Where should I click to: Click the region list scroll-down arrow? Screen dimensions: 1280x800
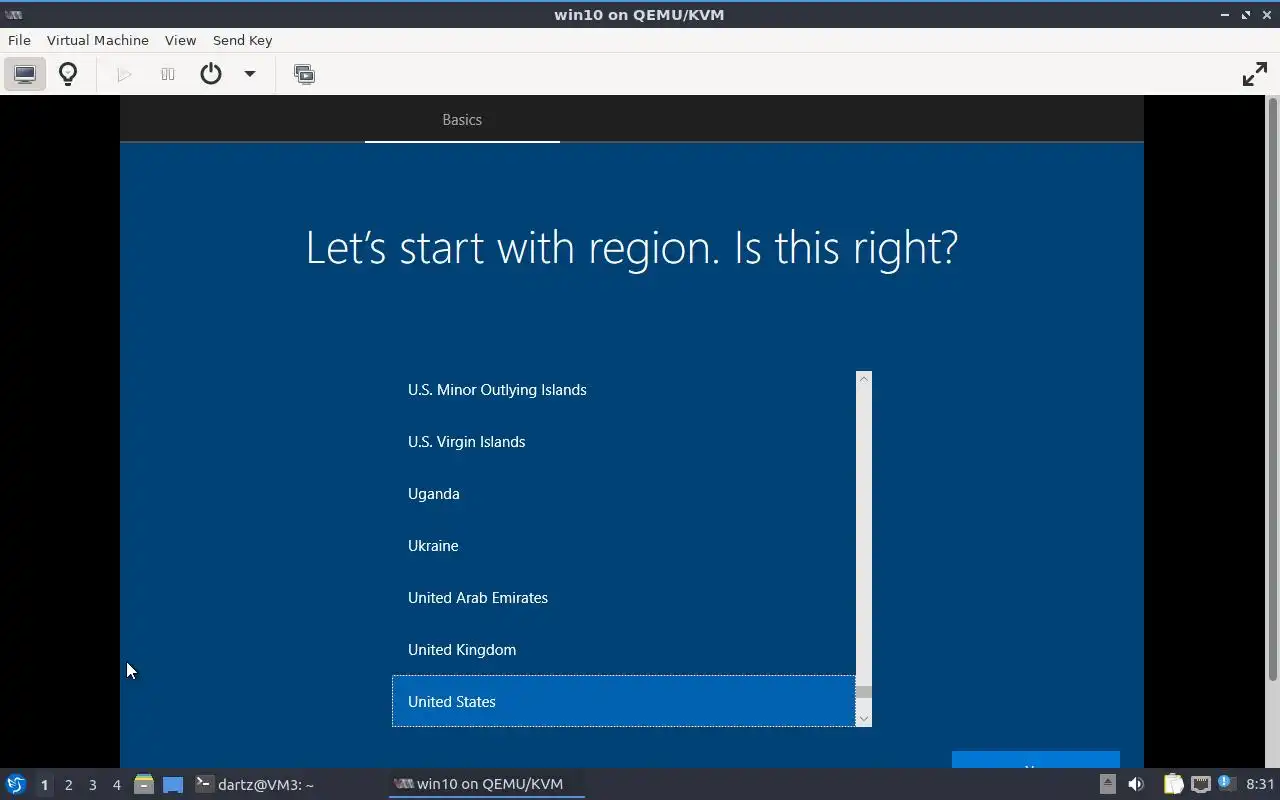point(864,718)
